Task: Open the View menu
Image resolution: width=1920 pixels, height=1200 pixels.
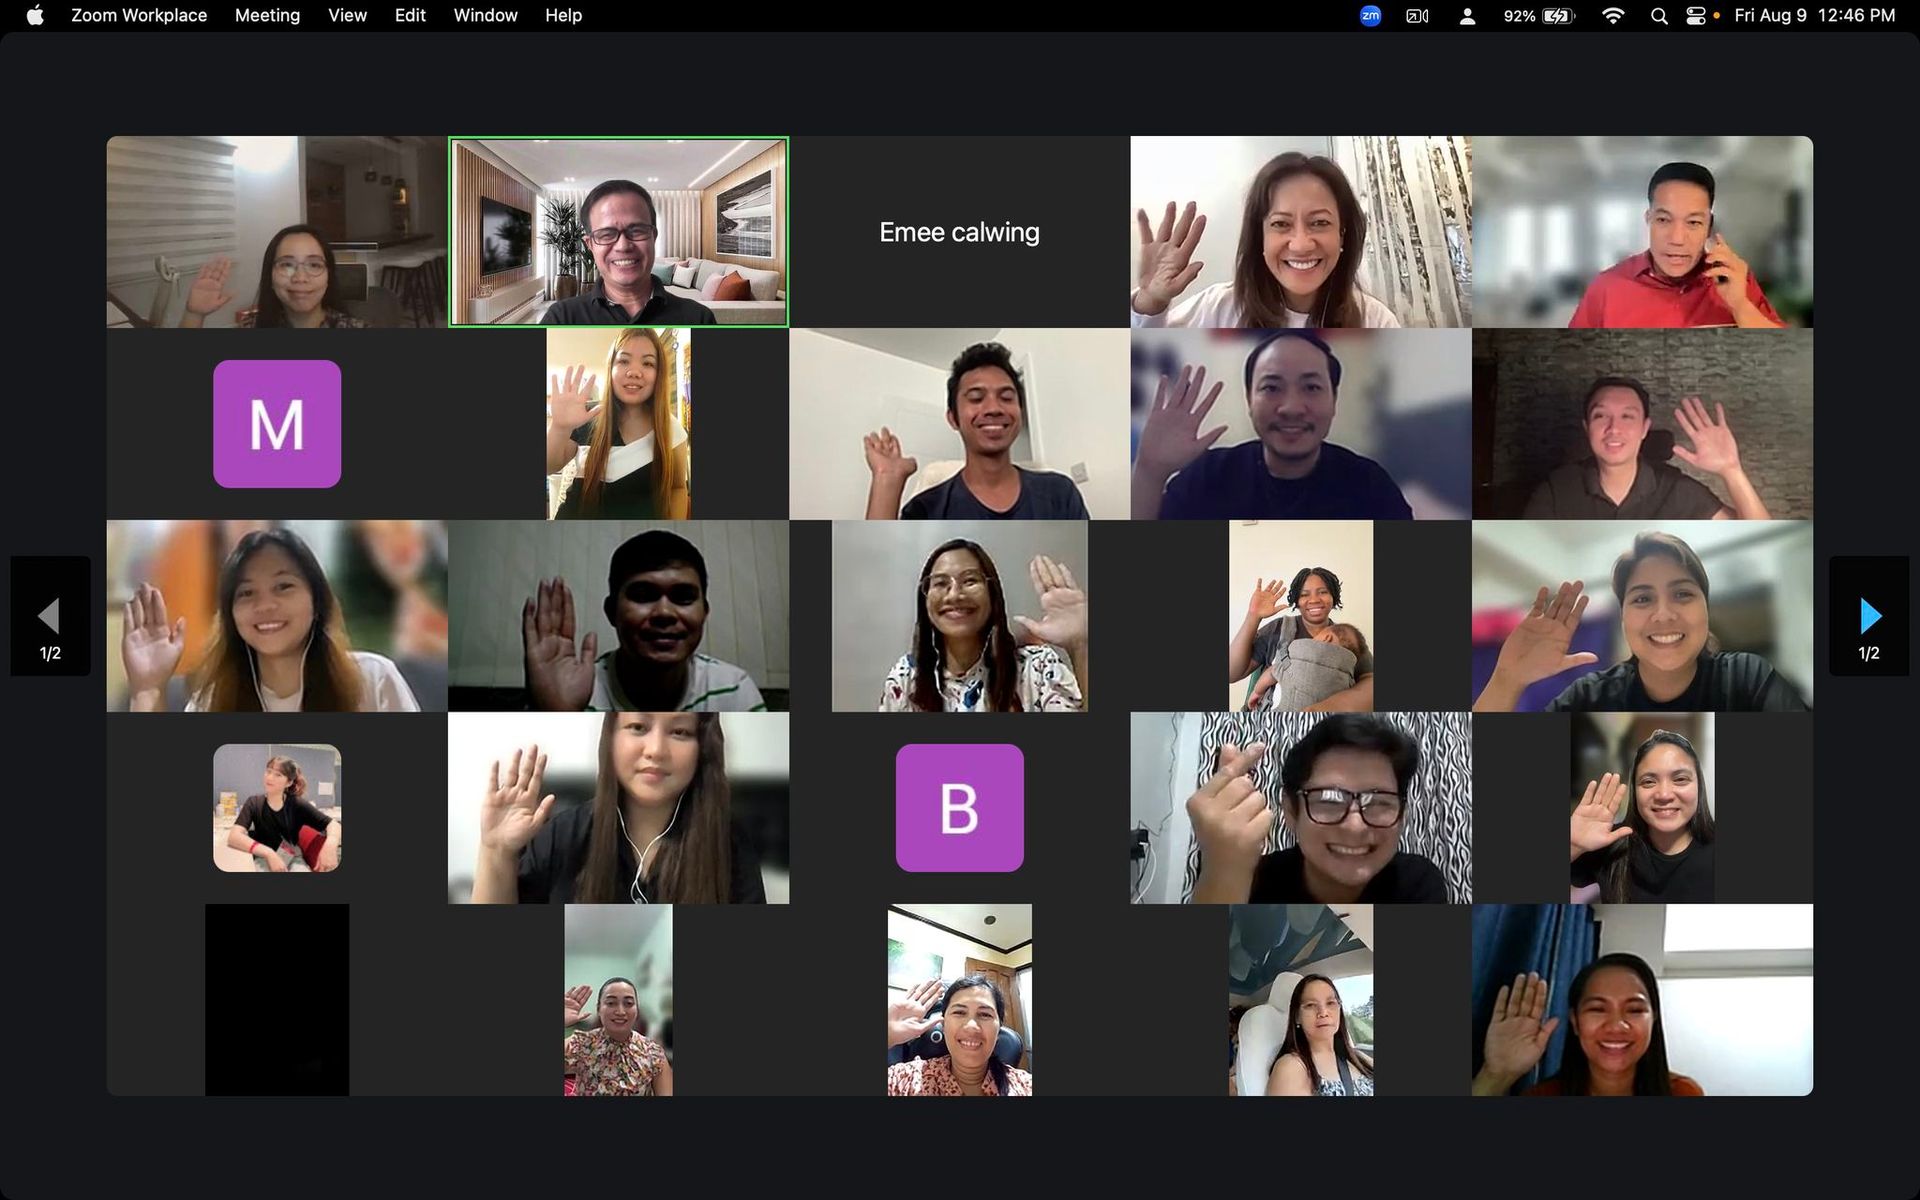Action: 347,15
